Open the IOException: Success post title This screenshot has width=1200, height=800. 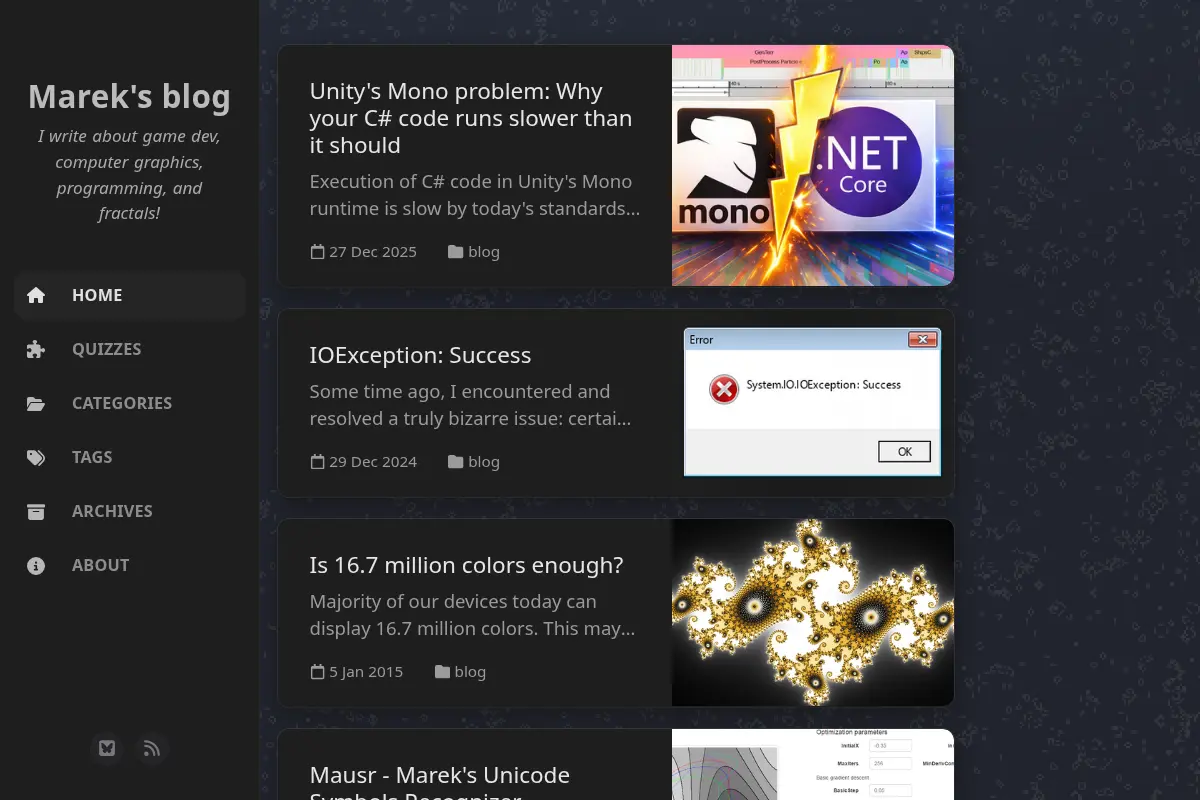pos(420,355)
